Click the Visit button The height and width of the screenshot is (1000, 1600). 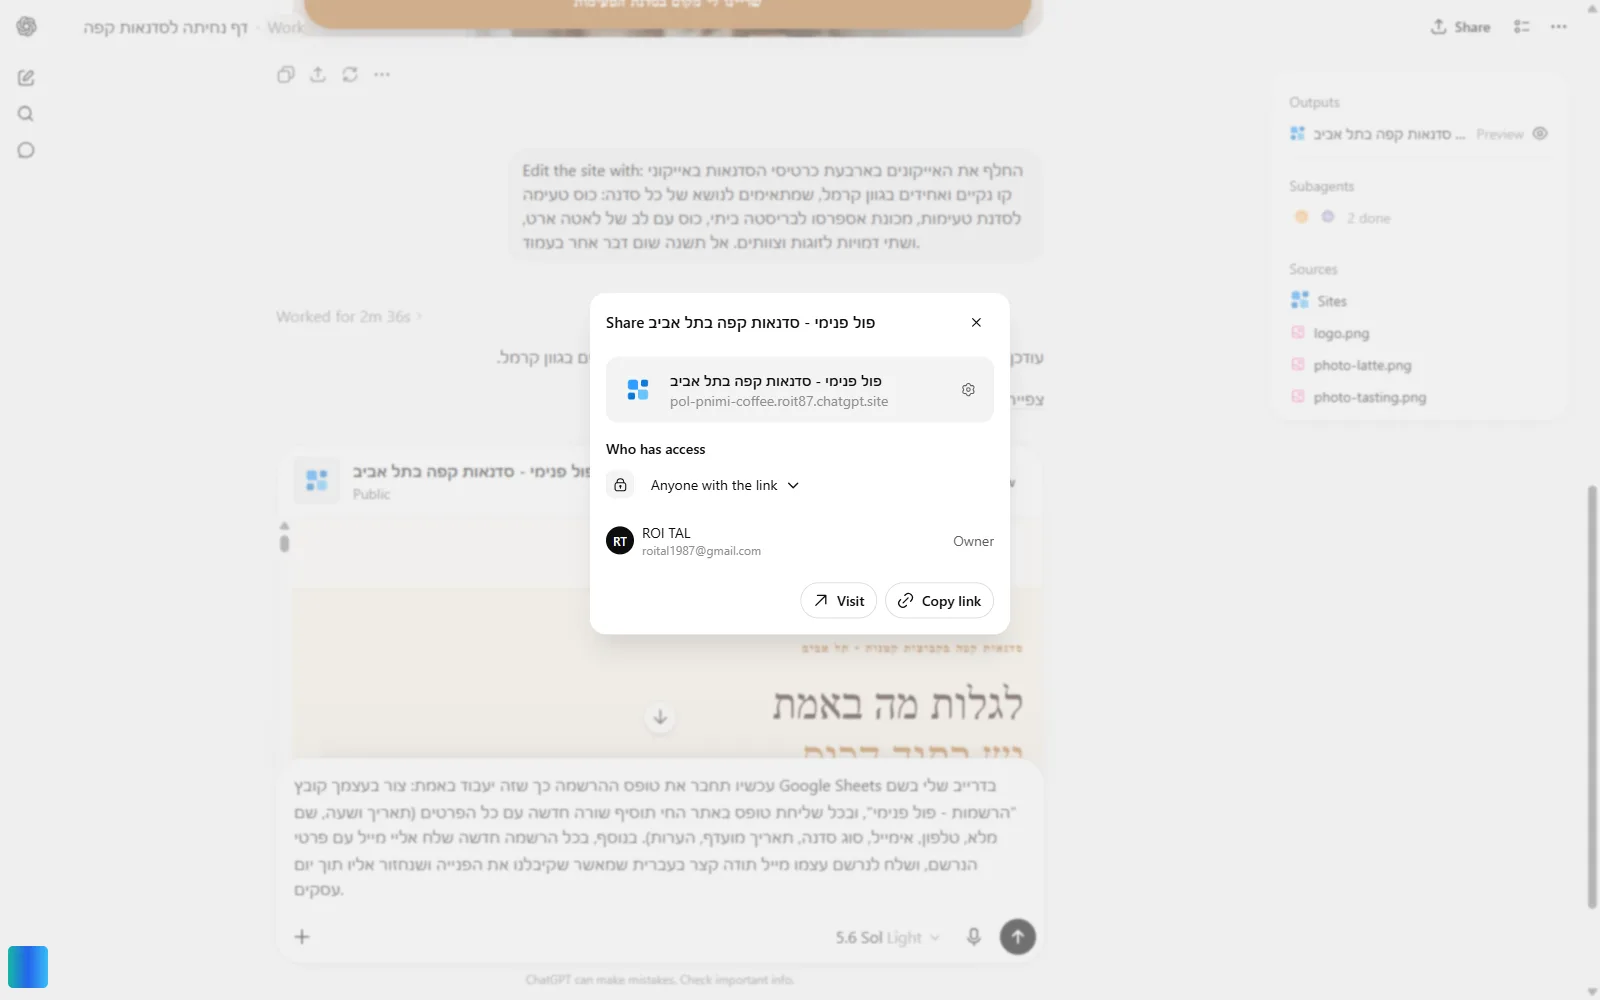[838, 601]
